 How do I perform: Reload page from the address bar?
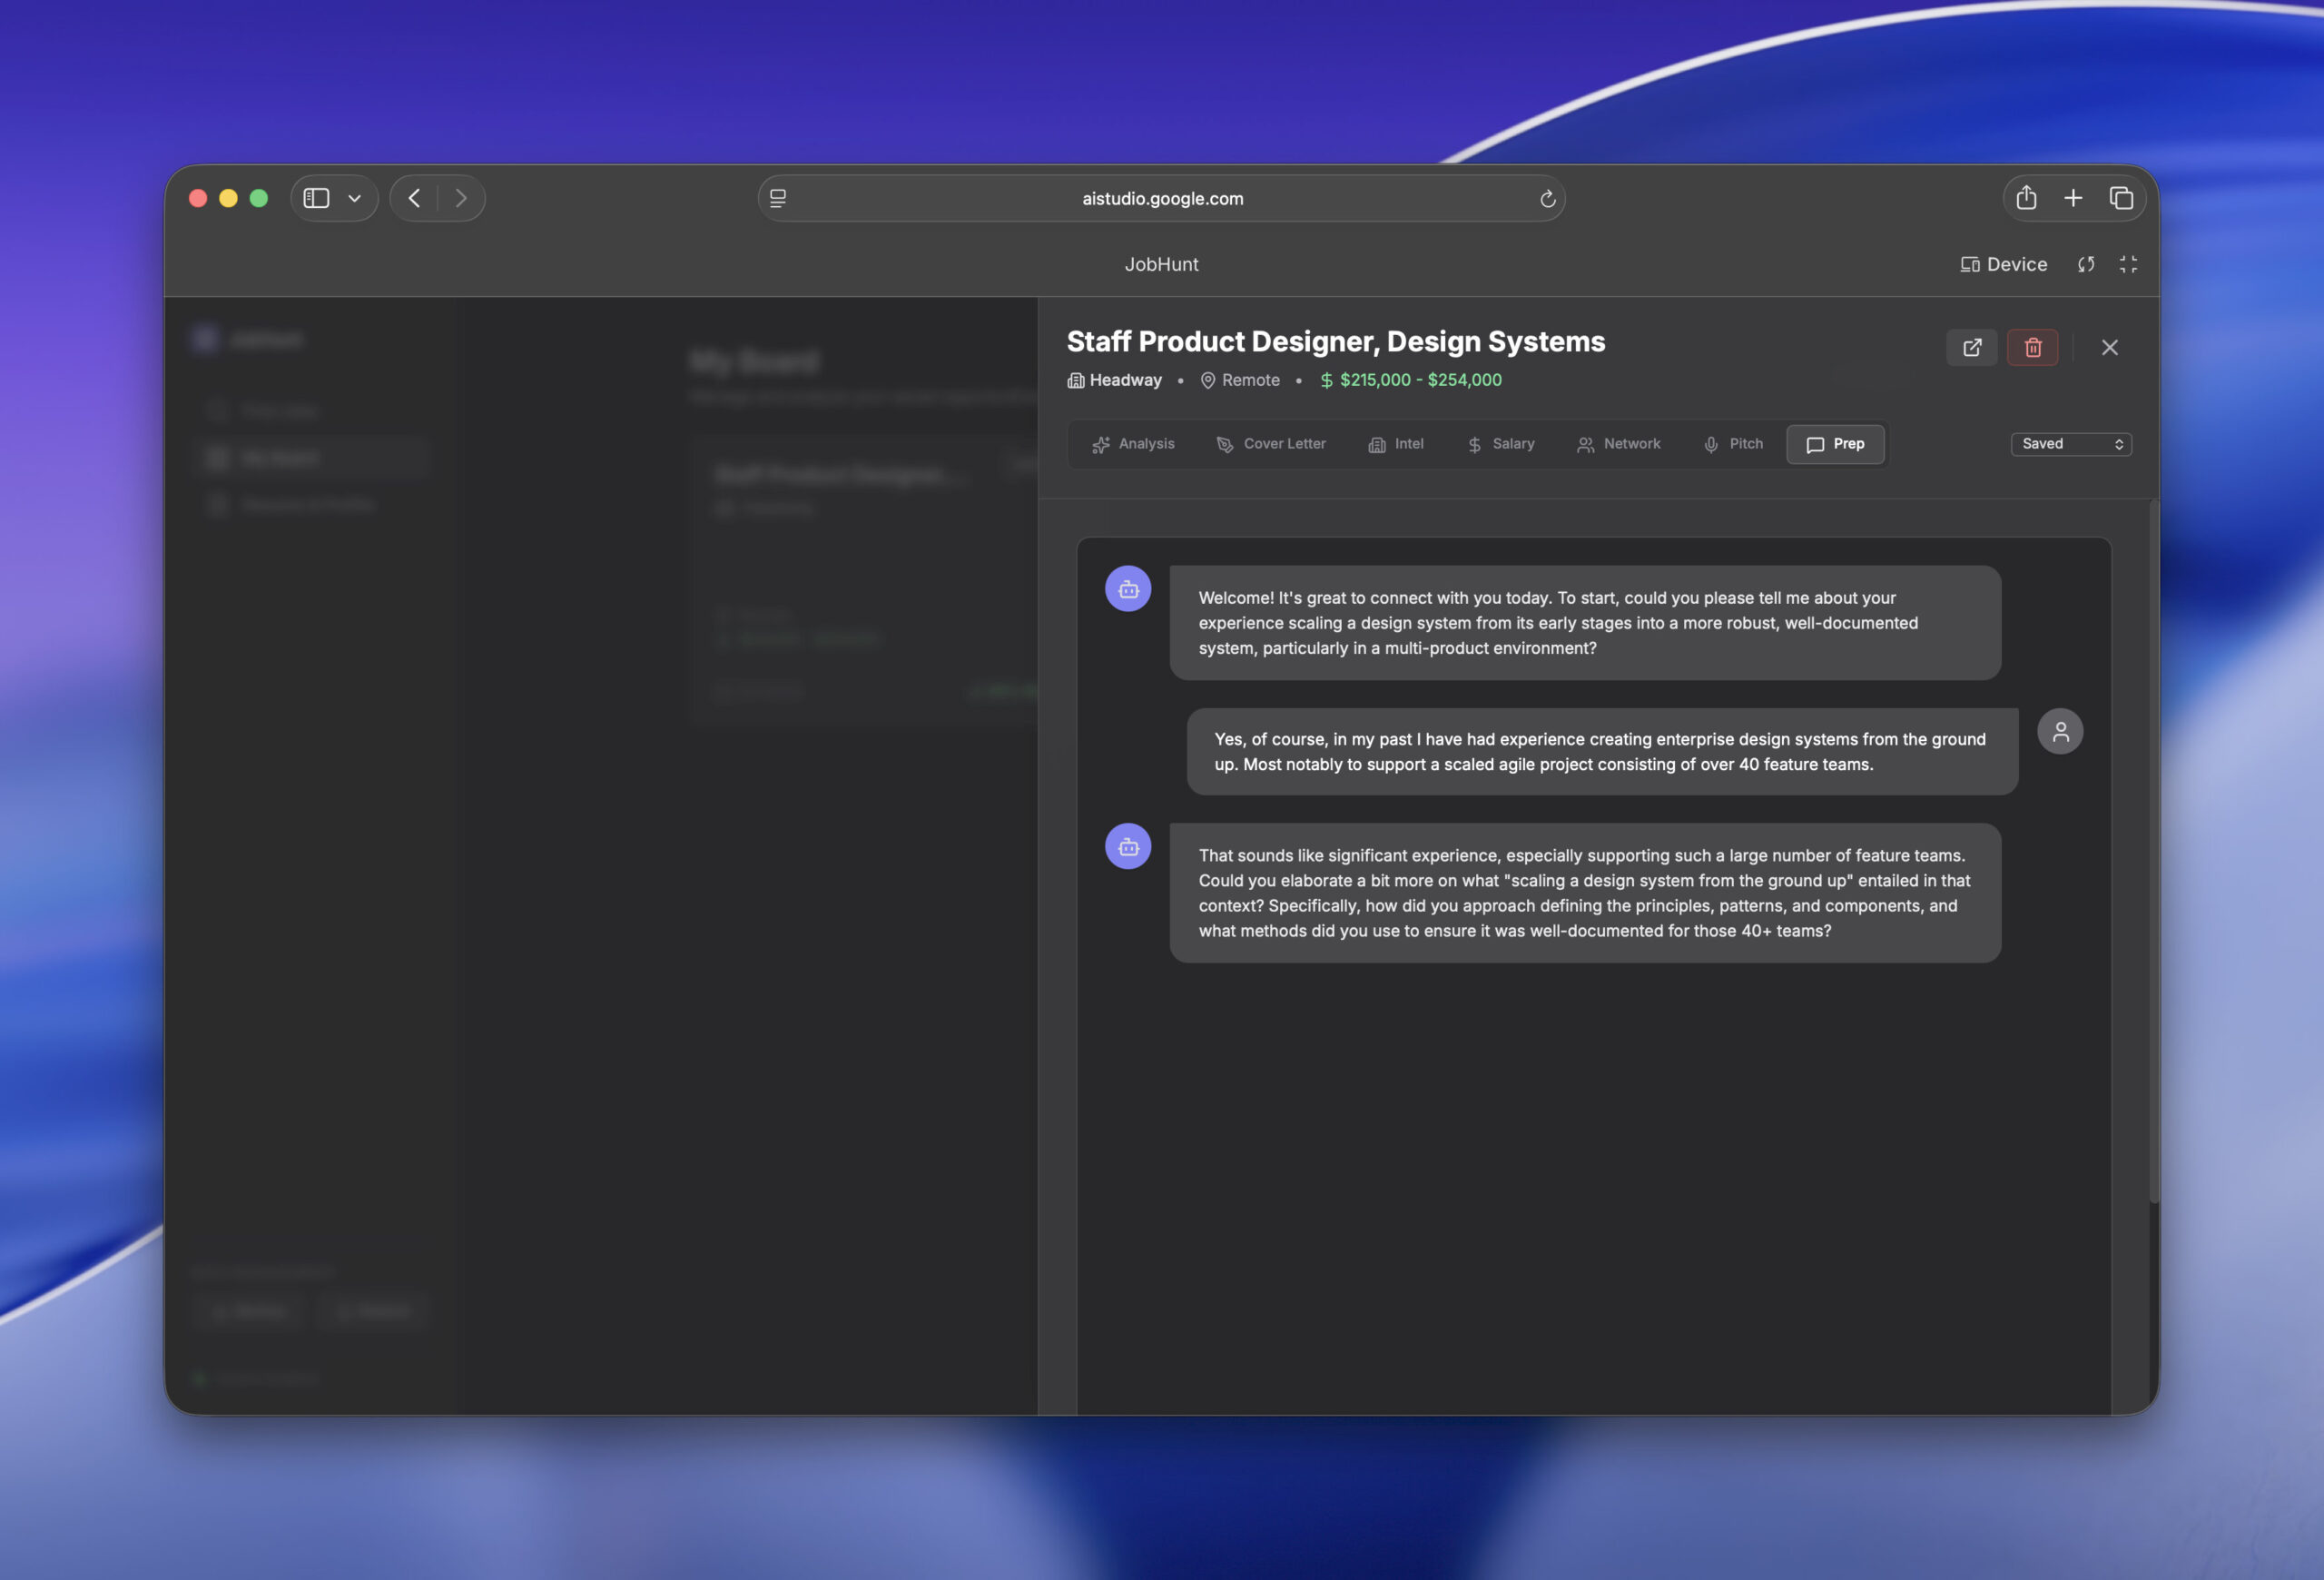coord(1547,199)
